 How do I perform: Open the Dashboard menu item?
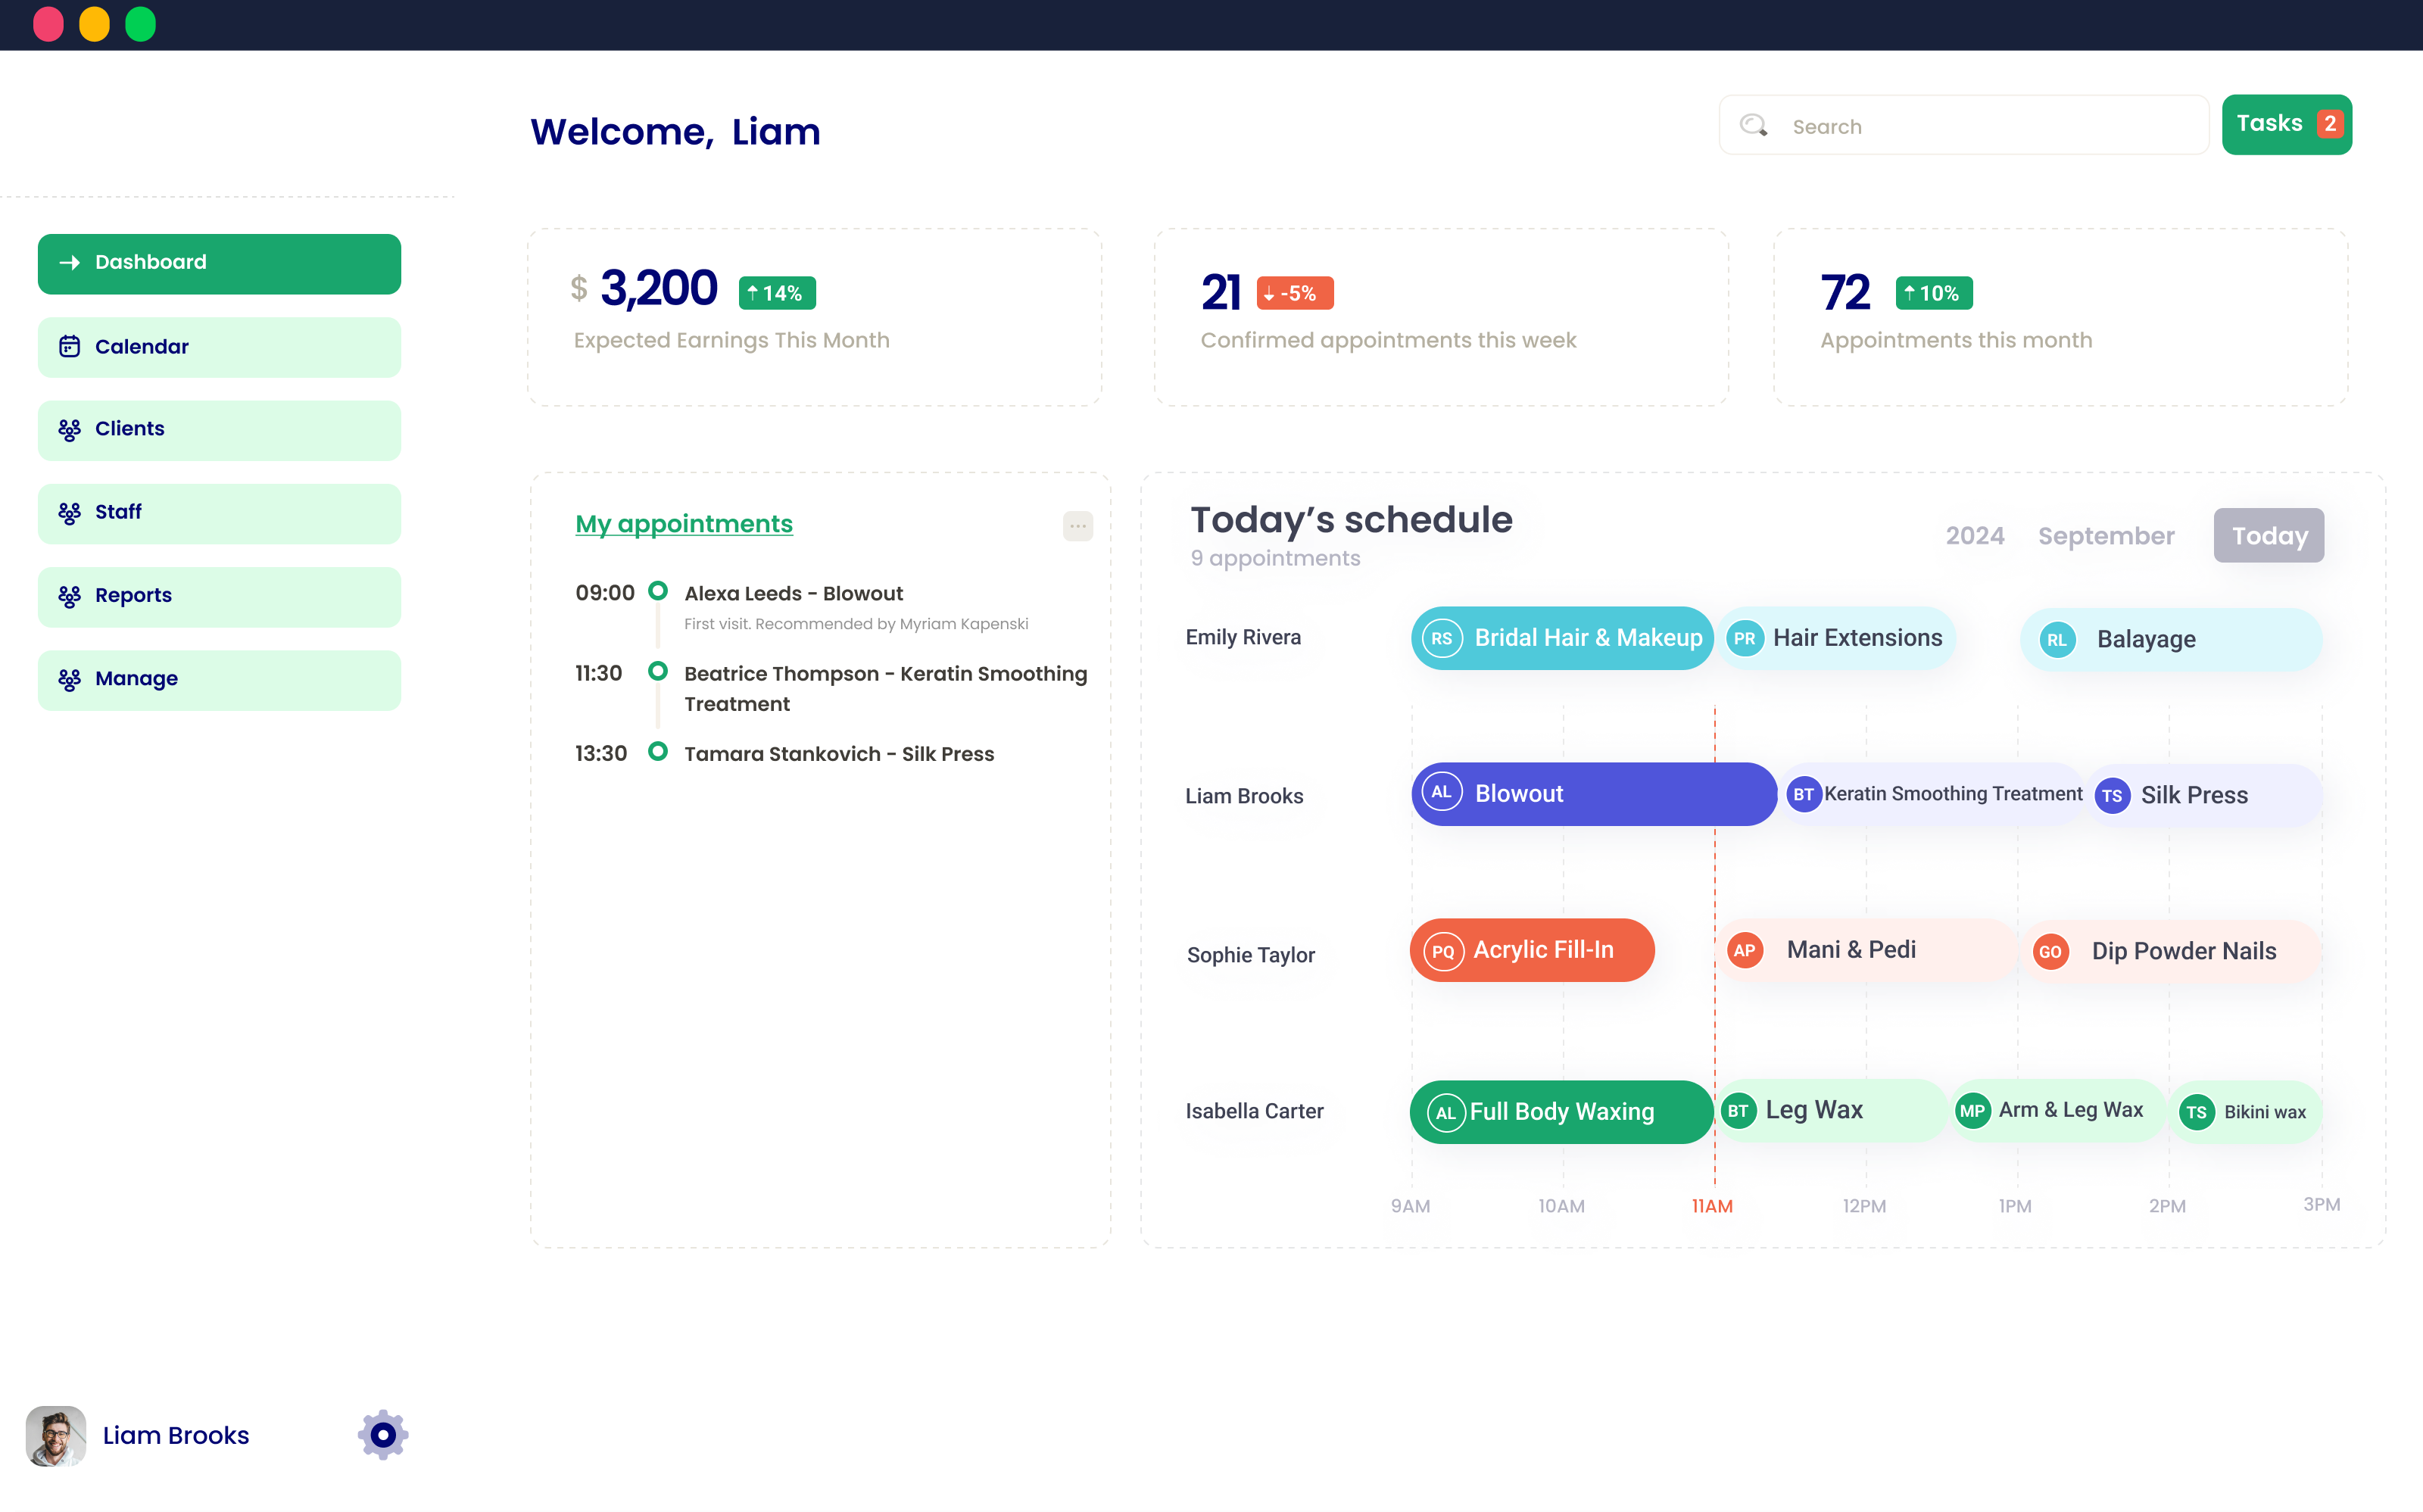tap(219, 264)
